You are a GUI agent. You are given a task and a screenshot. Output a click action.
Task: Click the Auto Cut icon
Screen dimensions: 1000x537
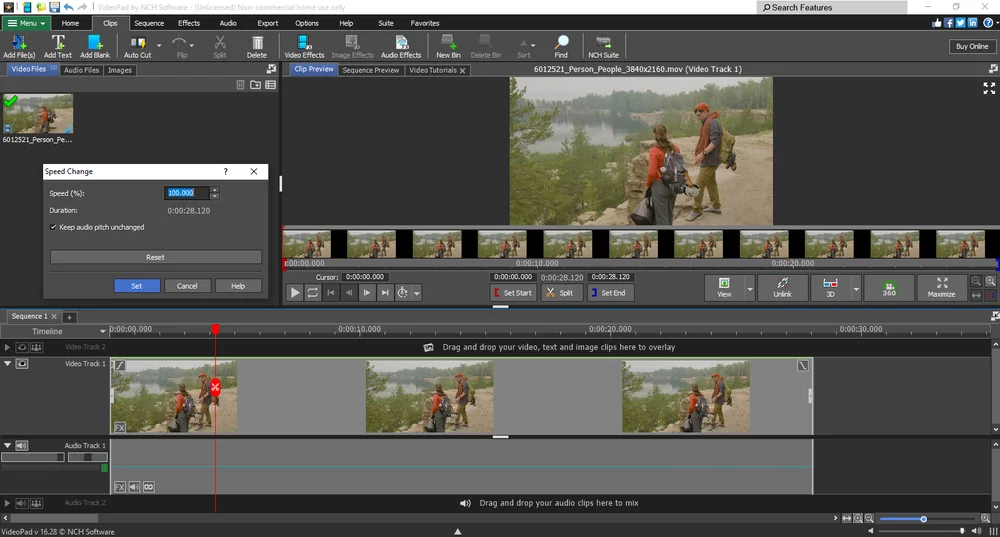coord(137,46)
